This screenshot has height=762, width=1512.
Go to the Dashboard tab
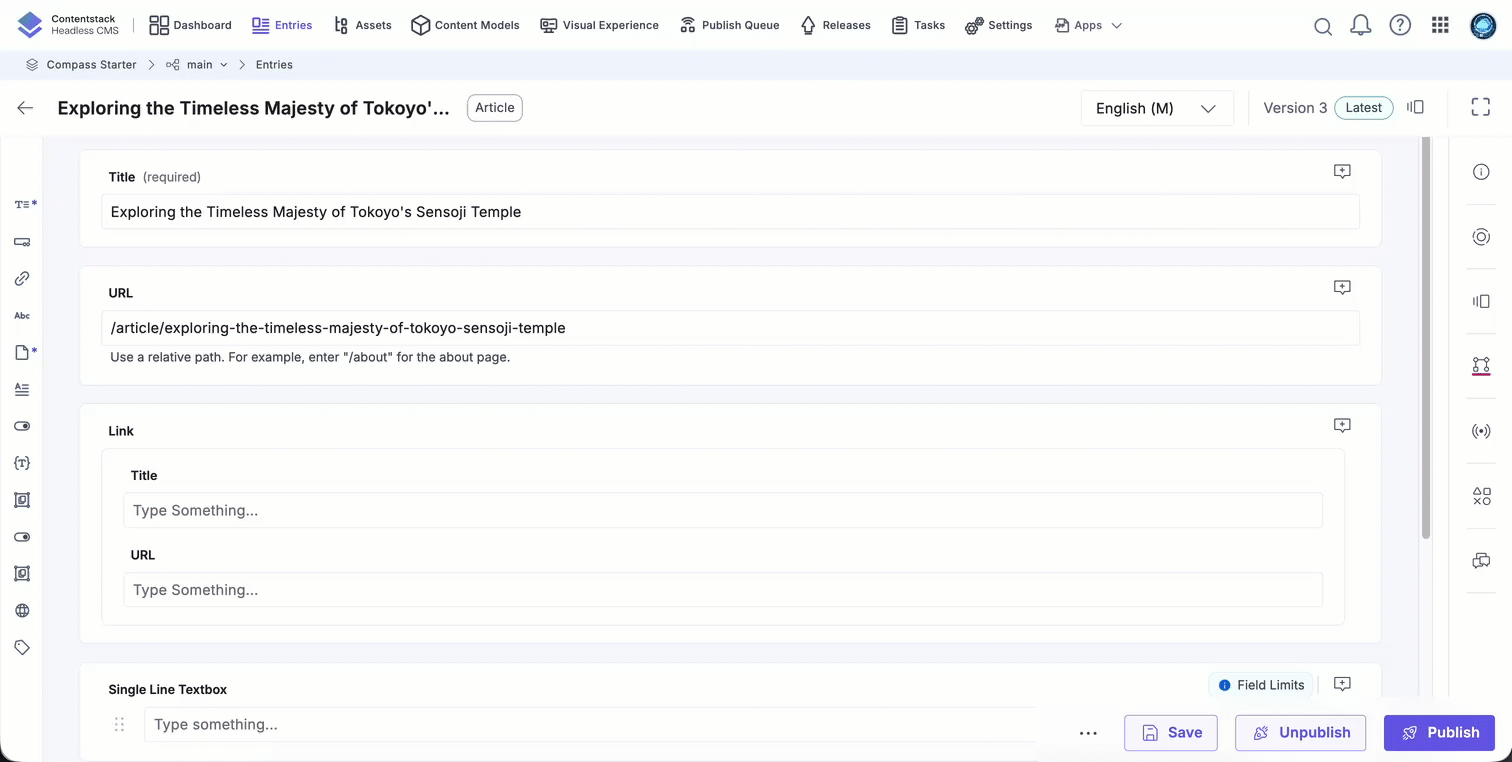click(x=190, y=25)
